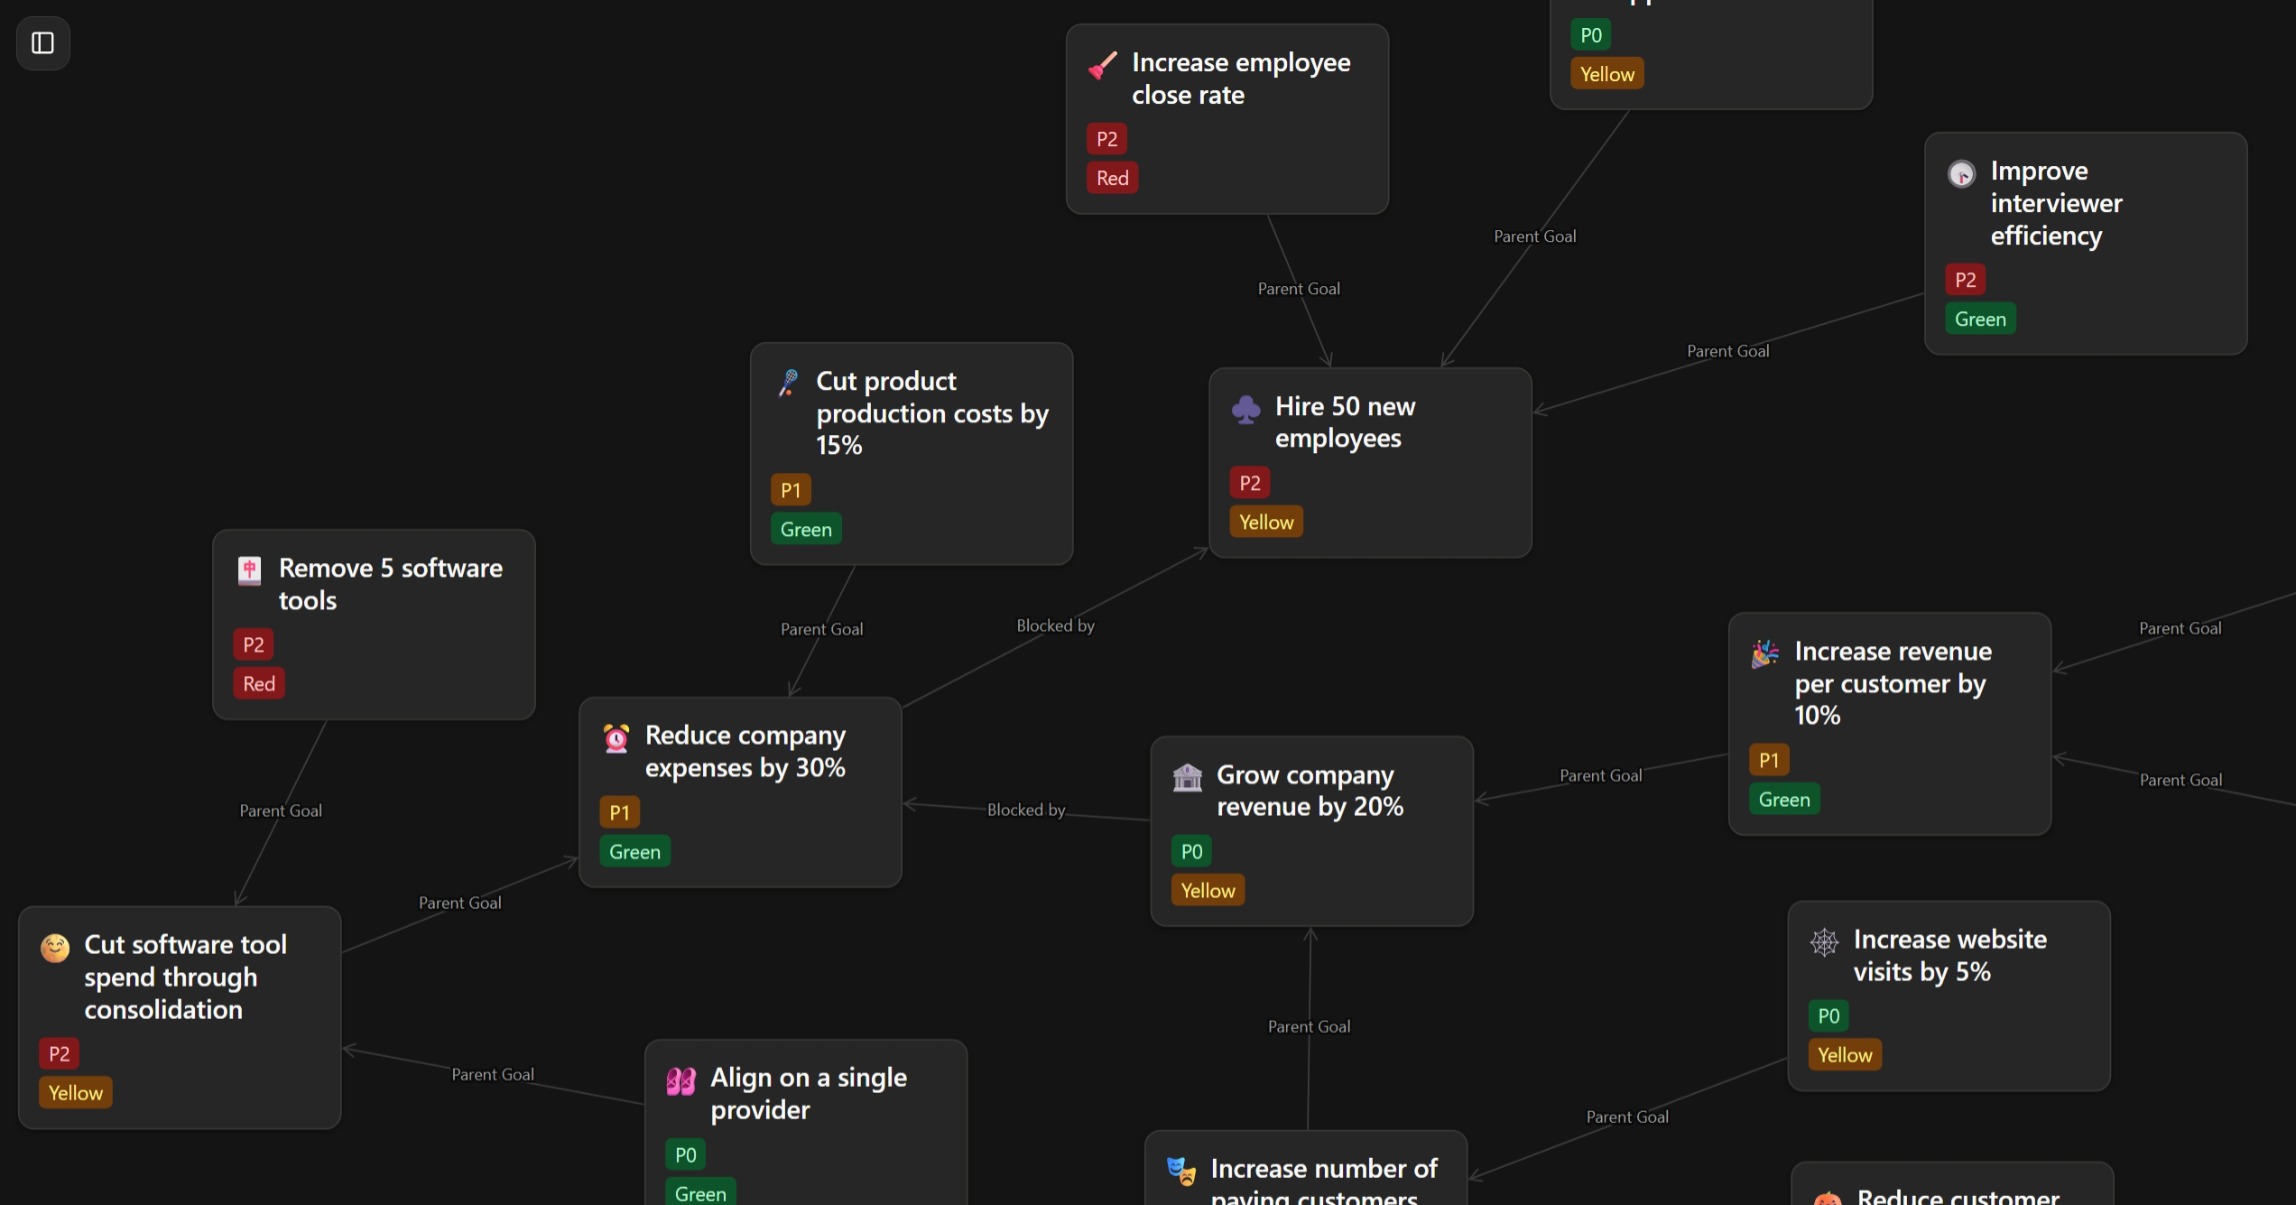Click the Yellow tag on Hire 50 new employees
The width and height of the screenshot is (2296, 1205).
coord(1266,522)
